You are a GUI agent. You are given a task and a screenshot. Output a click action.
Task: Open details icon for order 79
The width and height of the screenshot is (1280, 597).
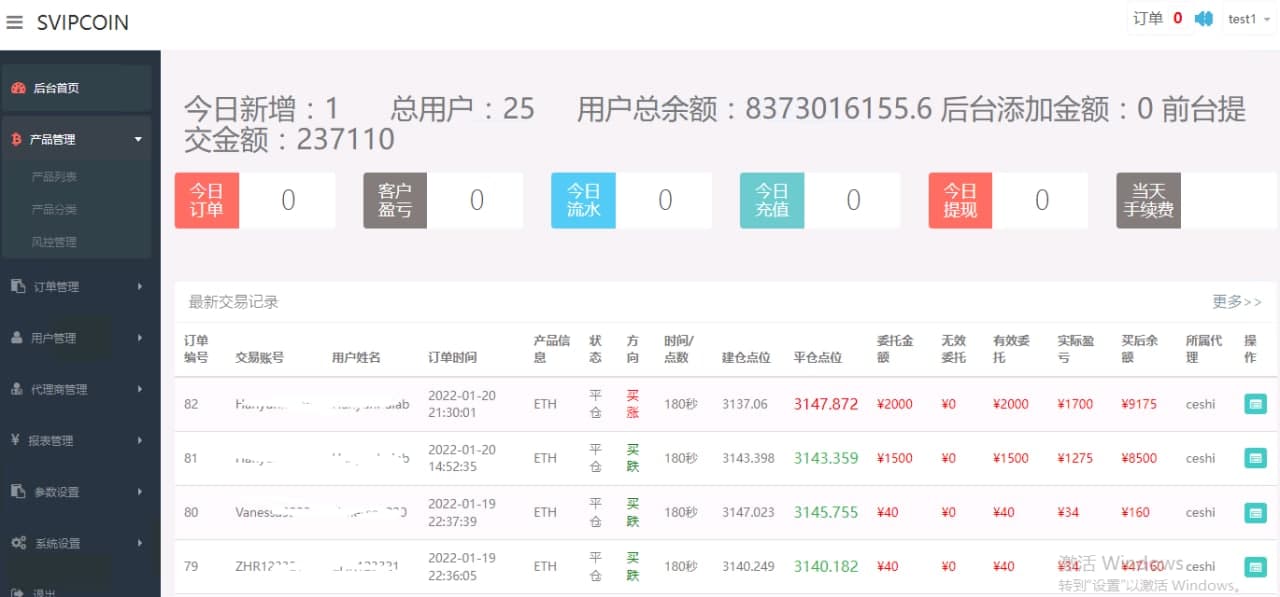pos(1255,566)
